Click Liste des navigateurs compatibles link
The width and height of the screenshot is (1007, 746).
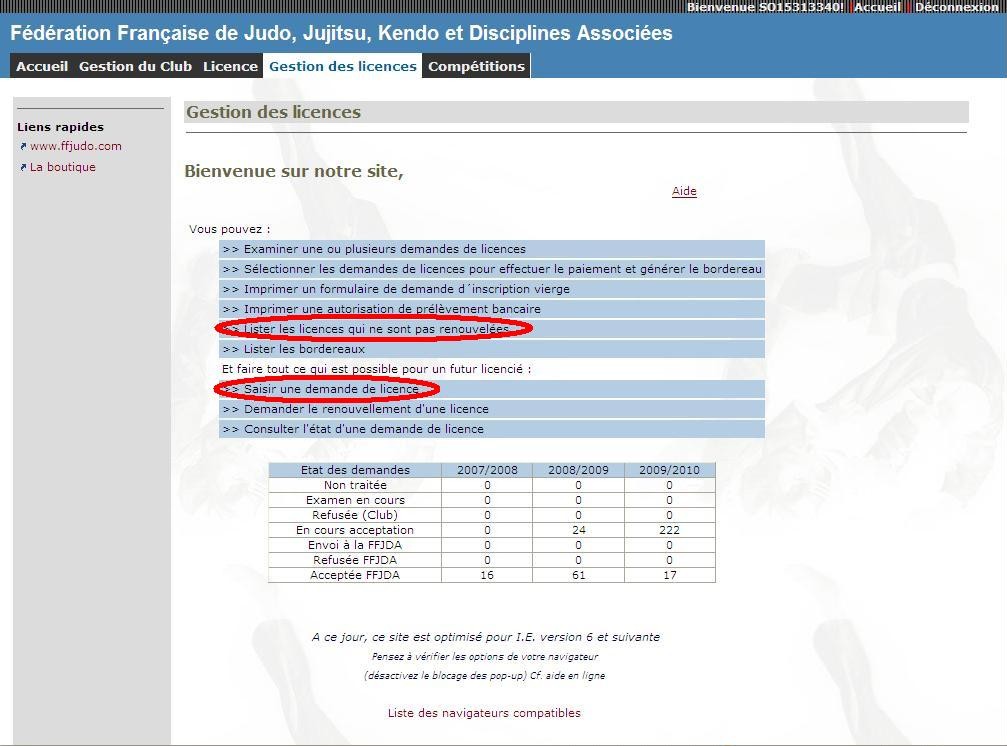point(484,713)
